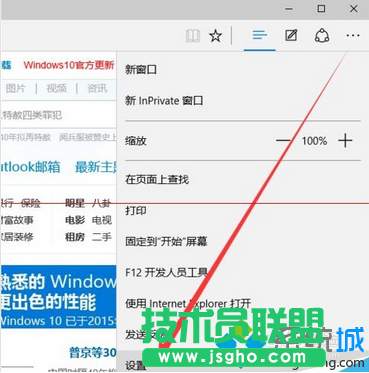The height and width of the screenshot is (373, 369).
Task: Select 新 InPrivate 窗口 menu entry
Action: (164, 100)
